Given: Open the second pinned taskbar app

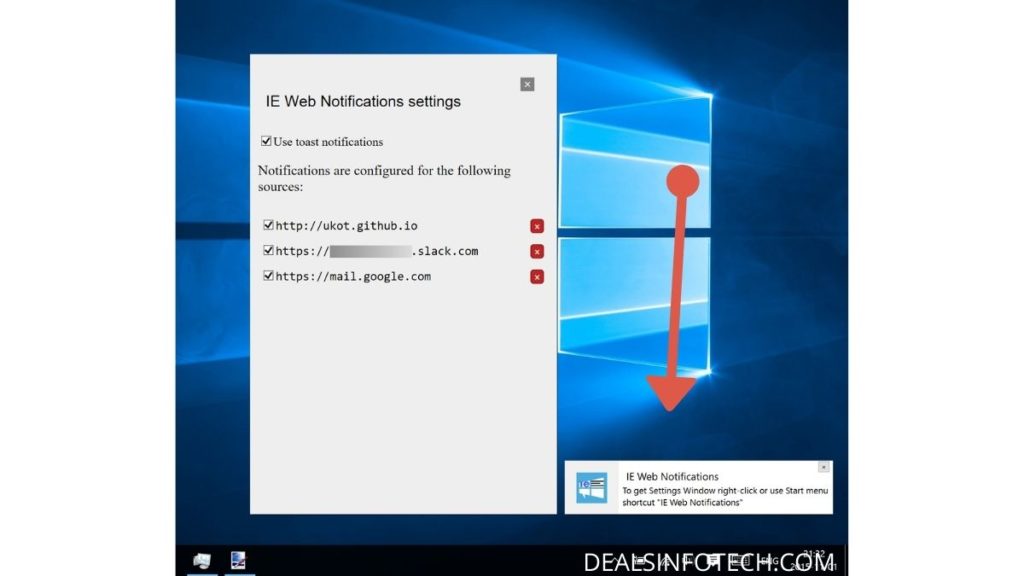Looking at the screenshot, I should 238,560.
